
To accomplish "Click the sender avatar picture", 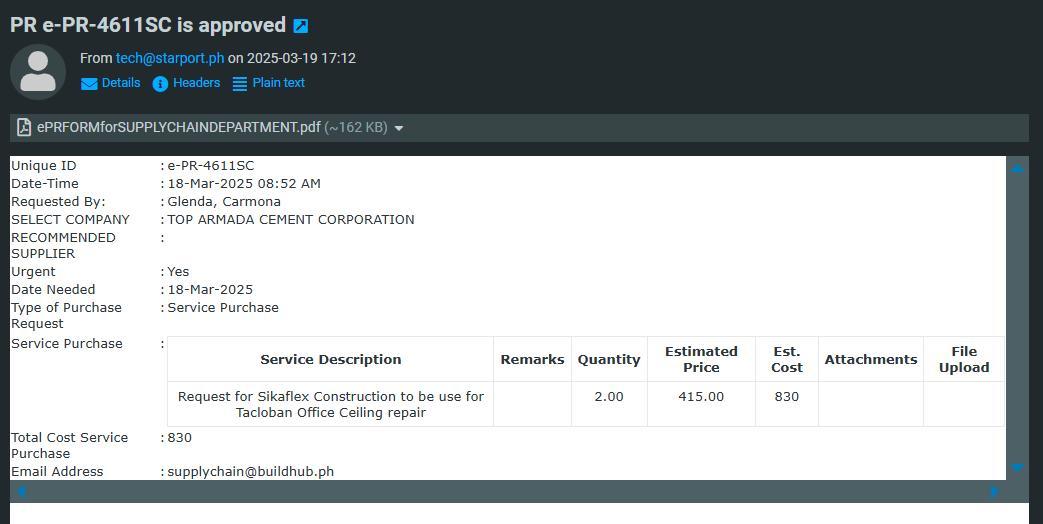I will click(x=38, y=71).
